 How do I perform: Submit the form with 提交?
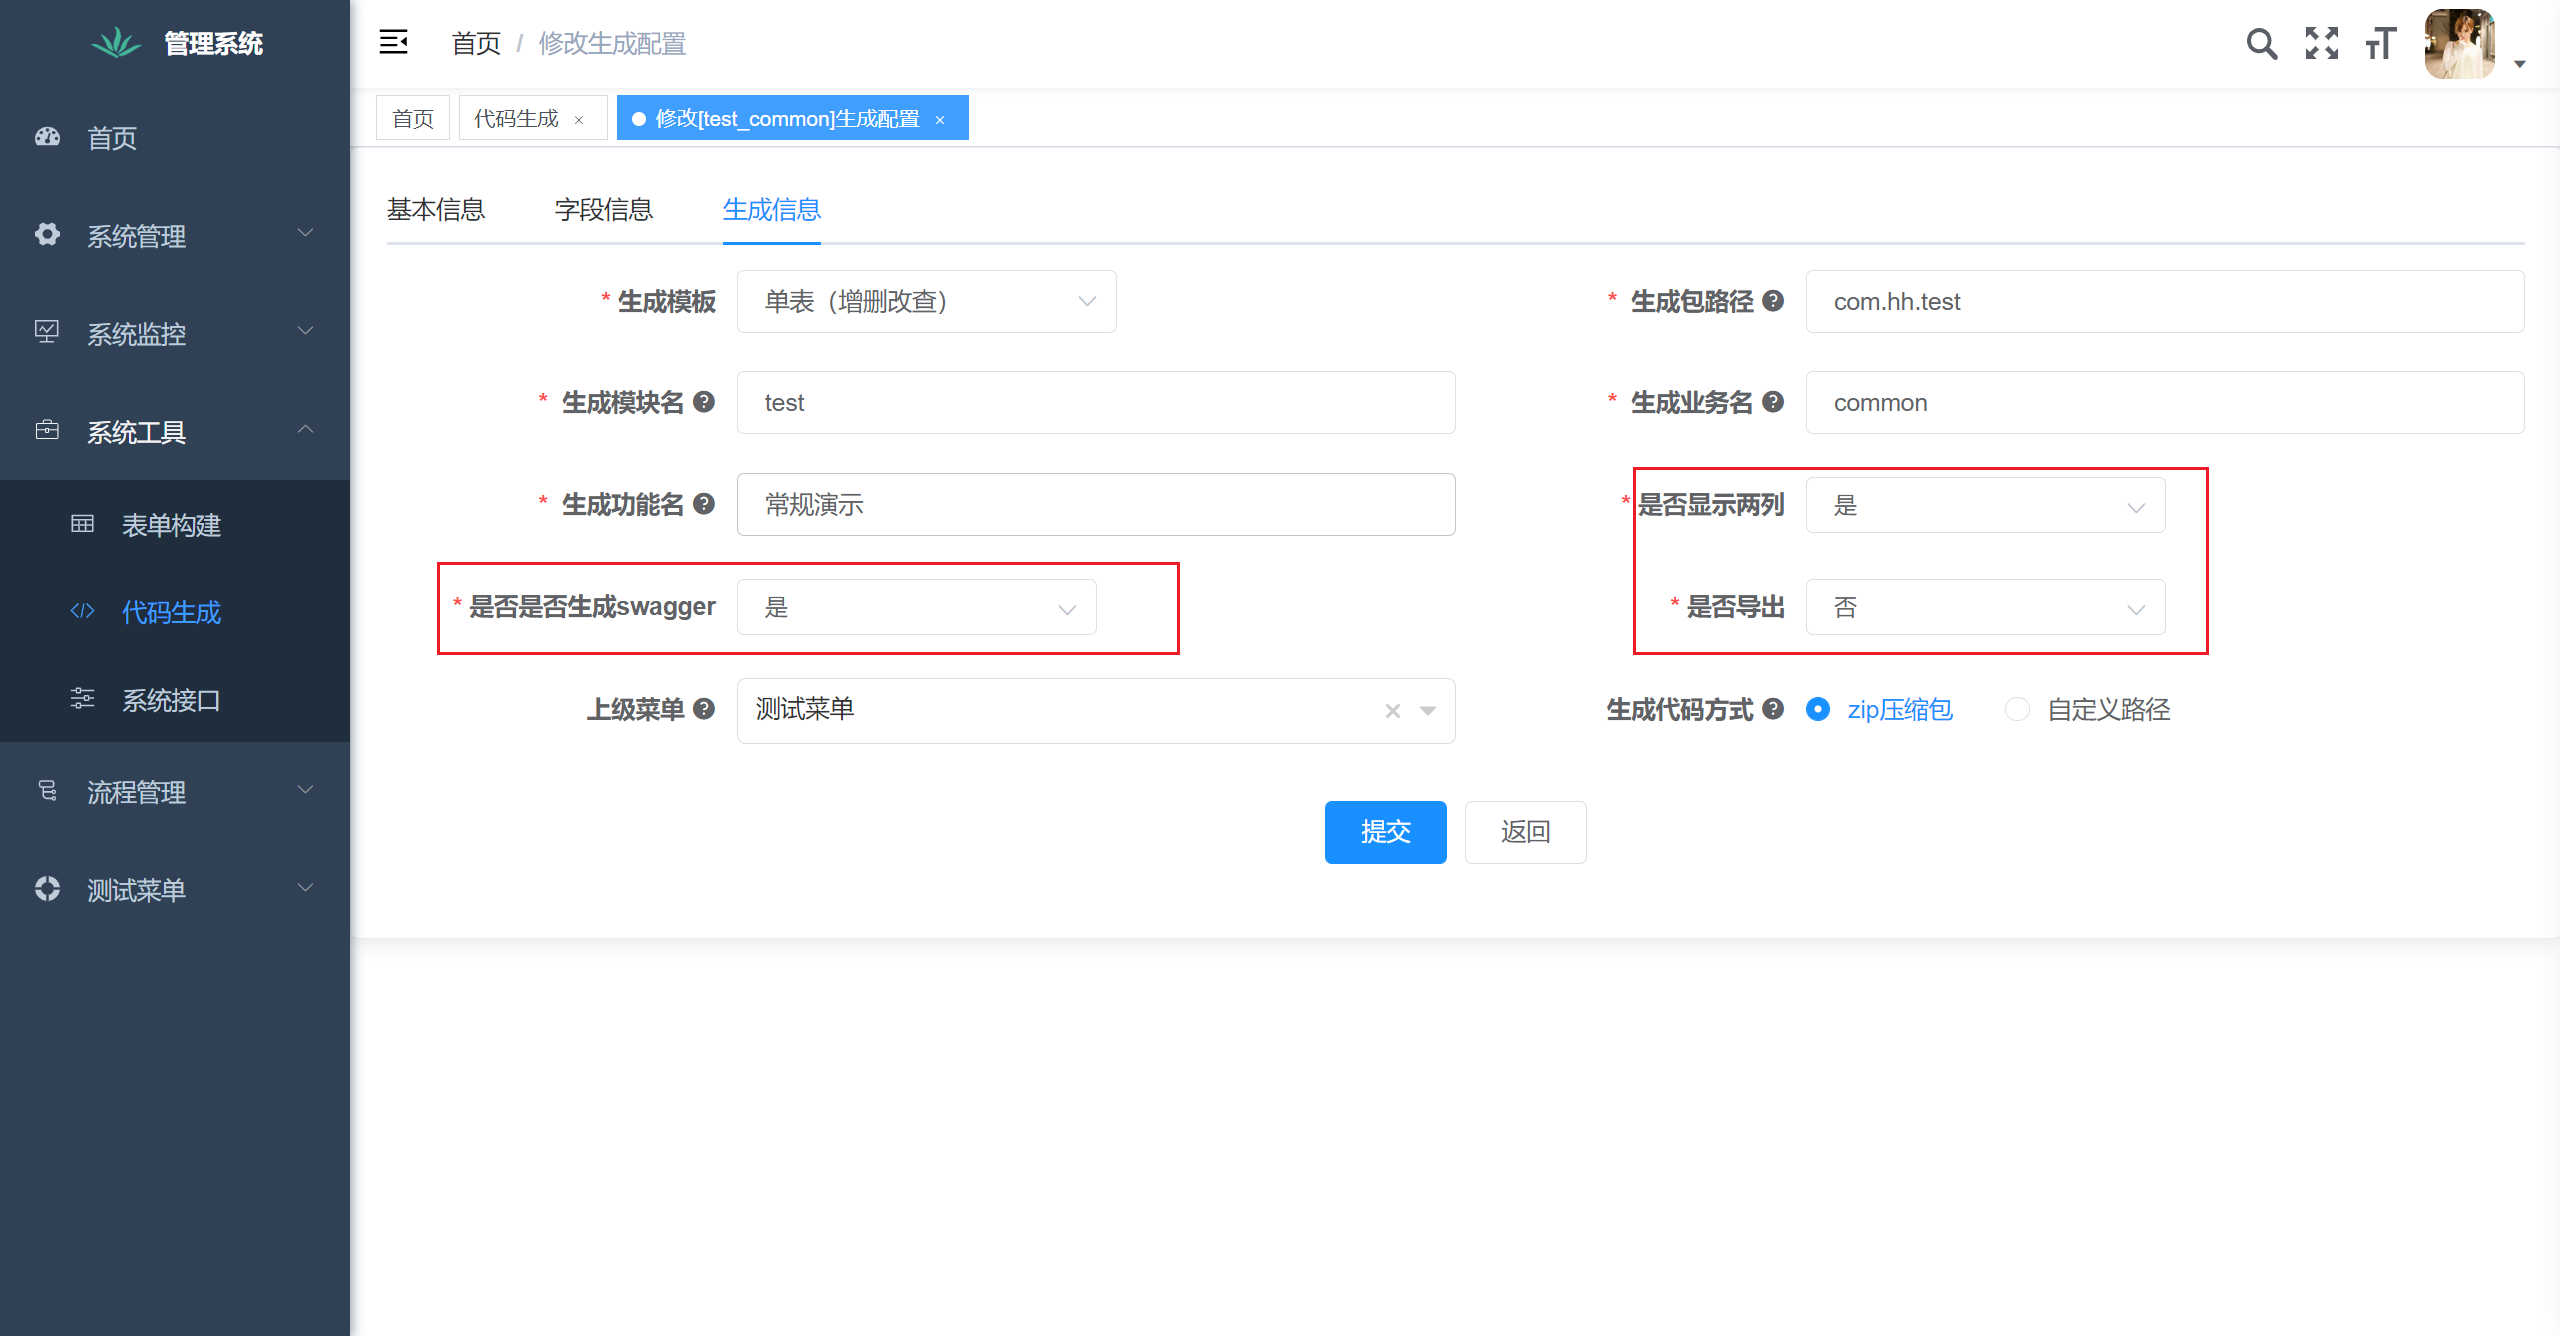[x=1385, y=831]
